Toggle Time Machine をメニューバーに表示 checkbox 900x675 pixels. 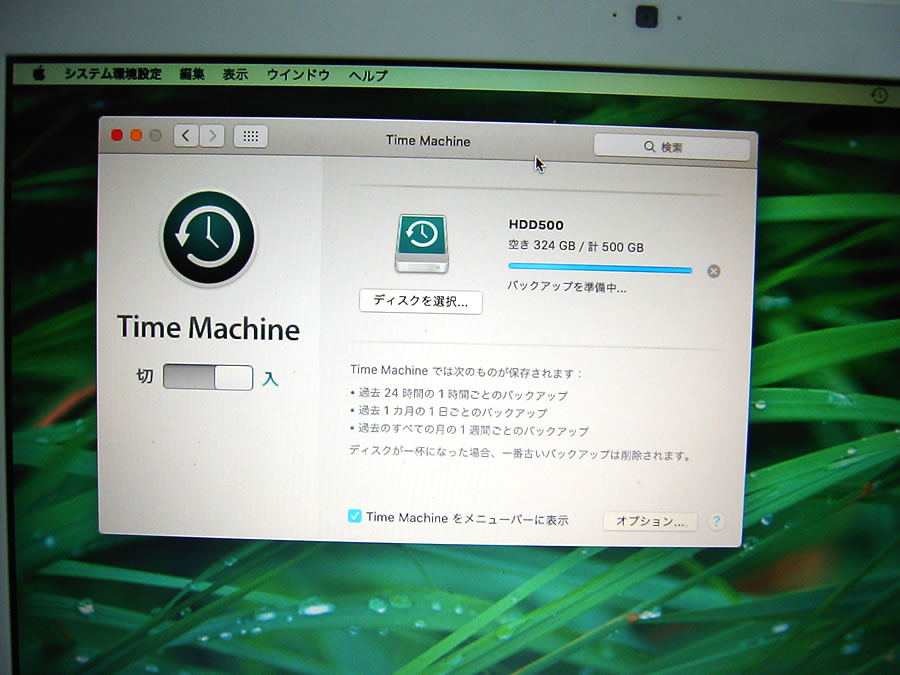[355, 516]
